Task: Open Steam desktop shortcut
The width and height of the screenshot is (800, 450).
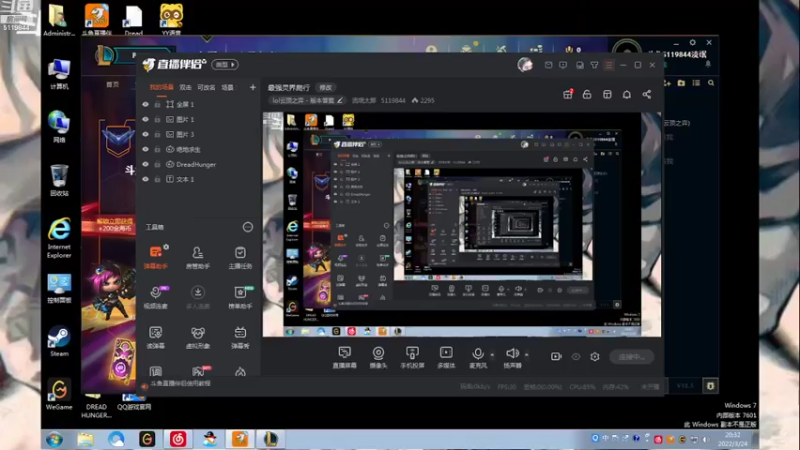Action: (x=59, y=341)
